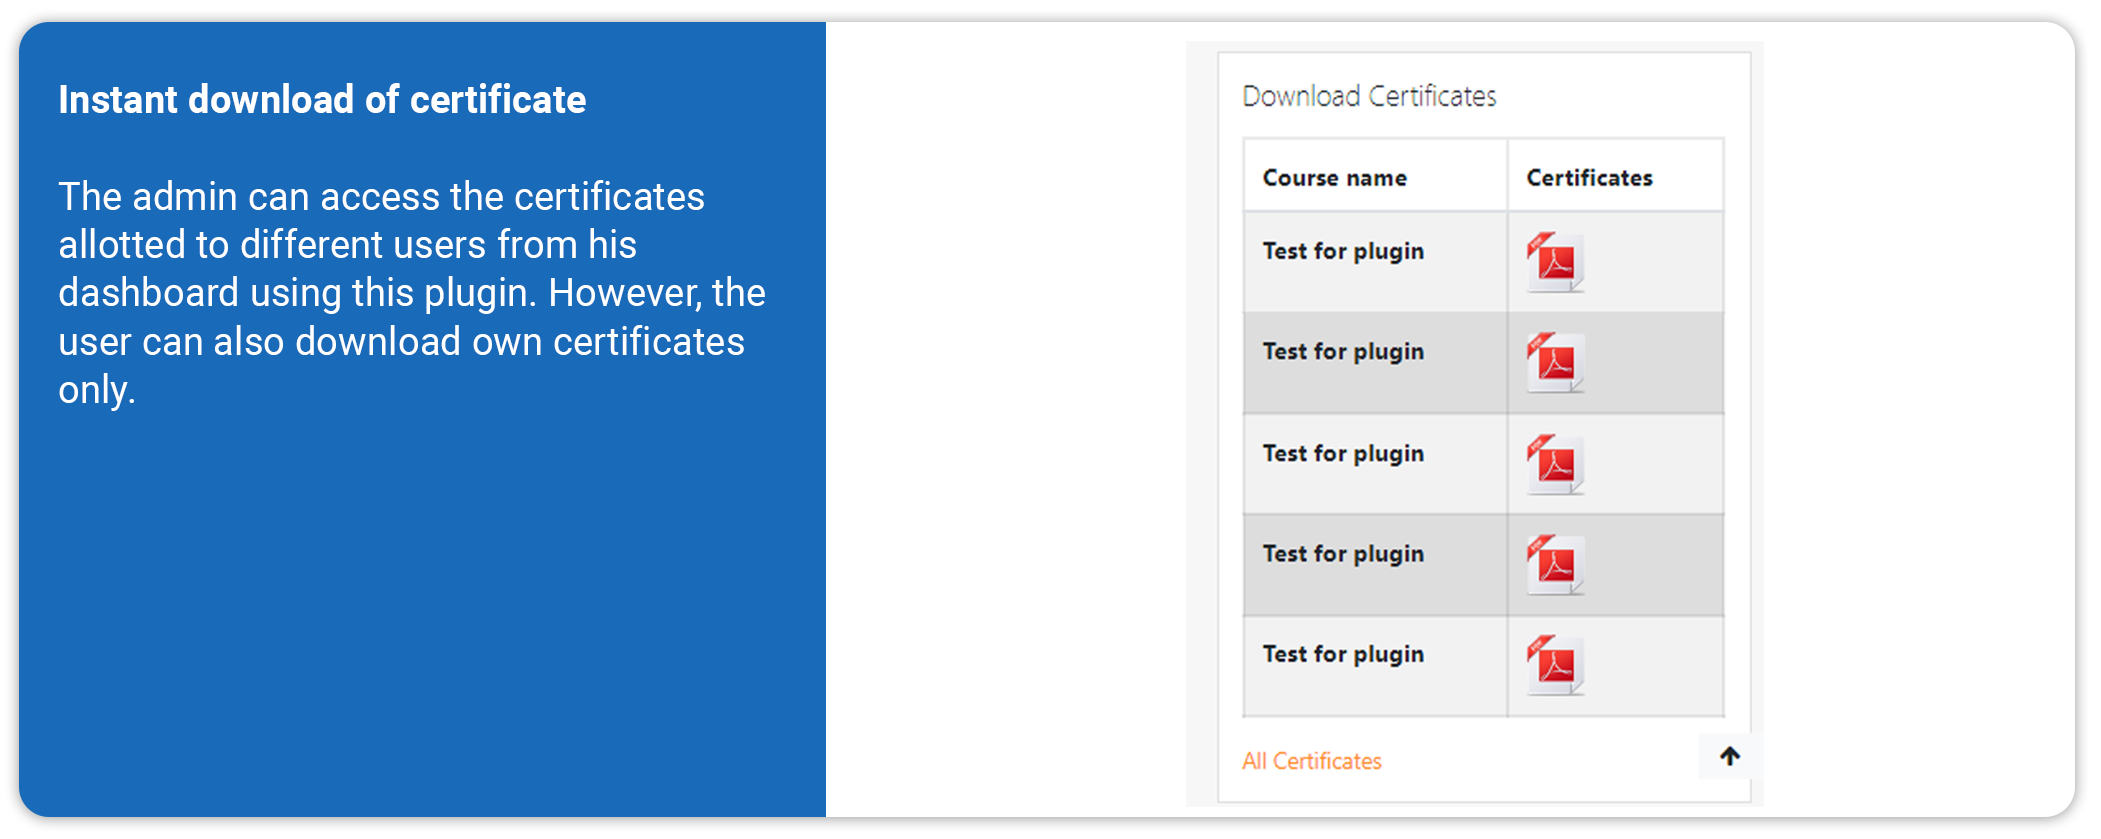Open the All Certificates link

click(x=1311, y=761)
